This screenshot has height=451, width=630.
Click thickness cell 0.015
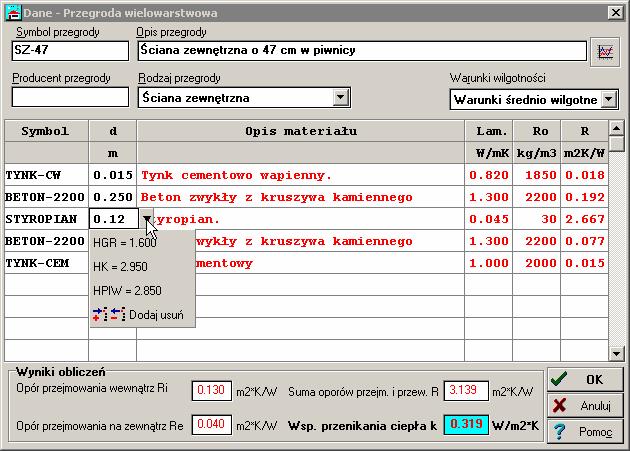click(x=113, y=175)
